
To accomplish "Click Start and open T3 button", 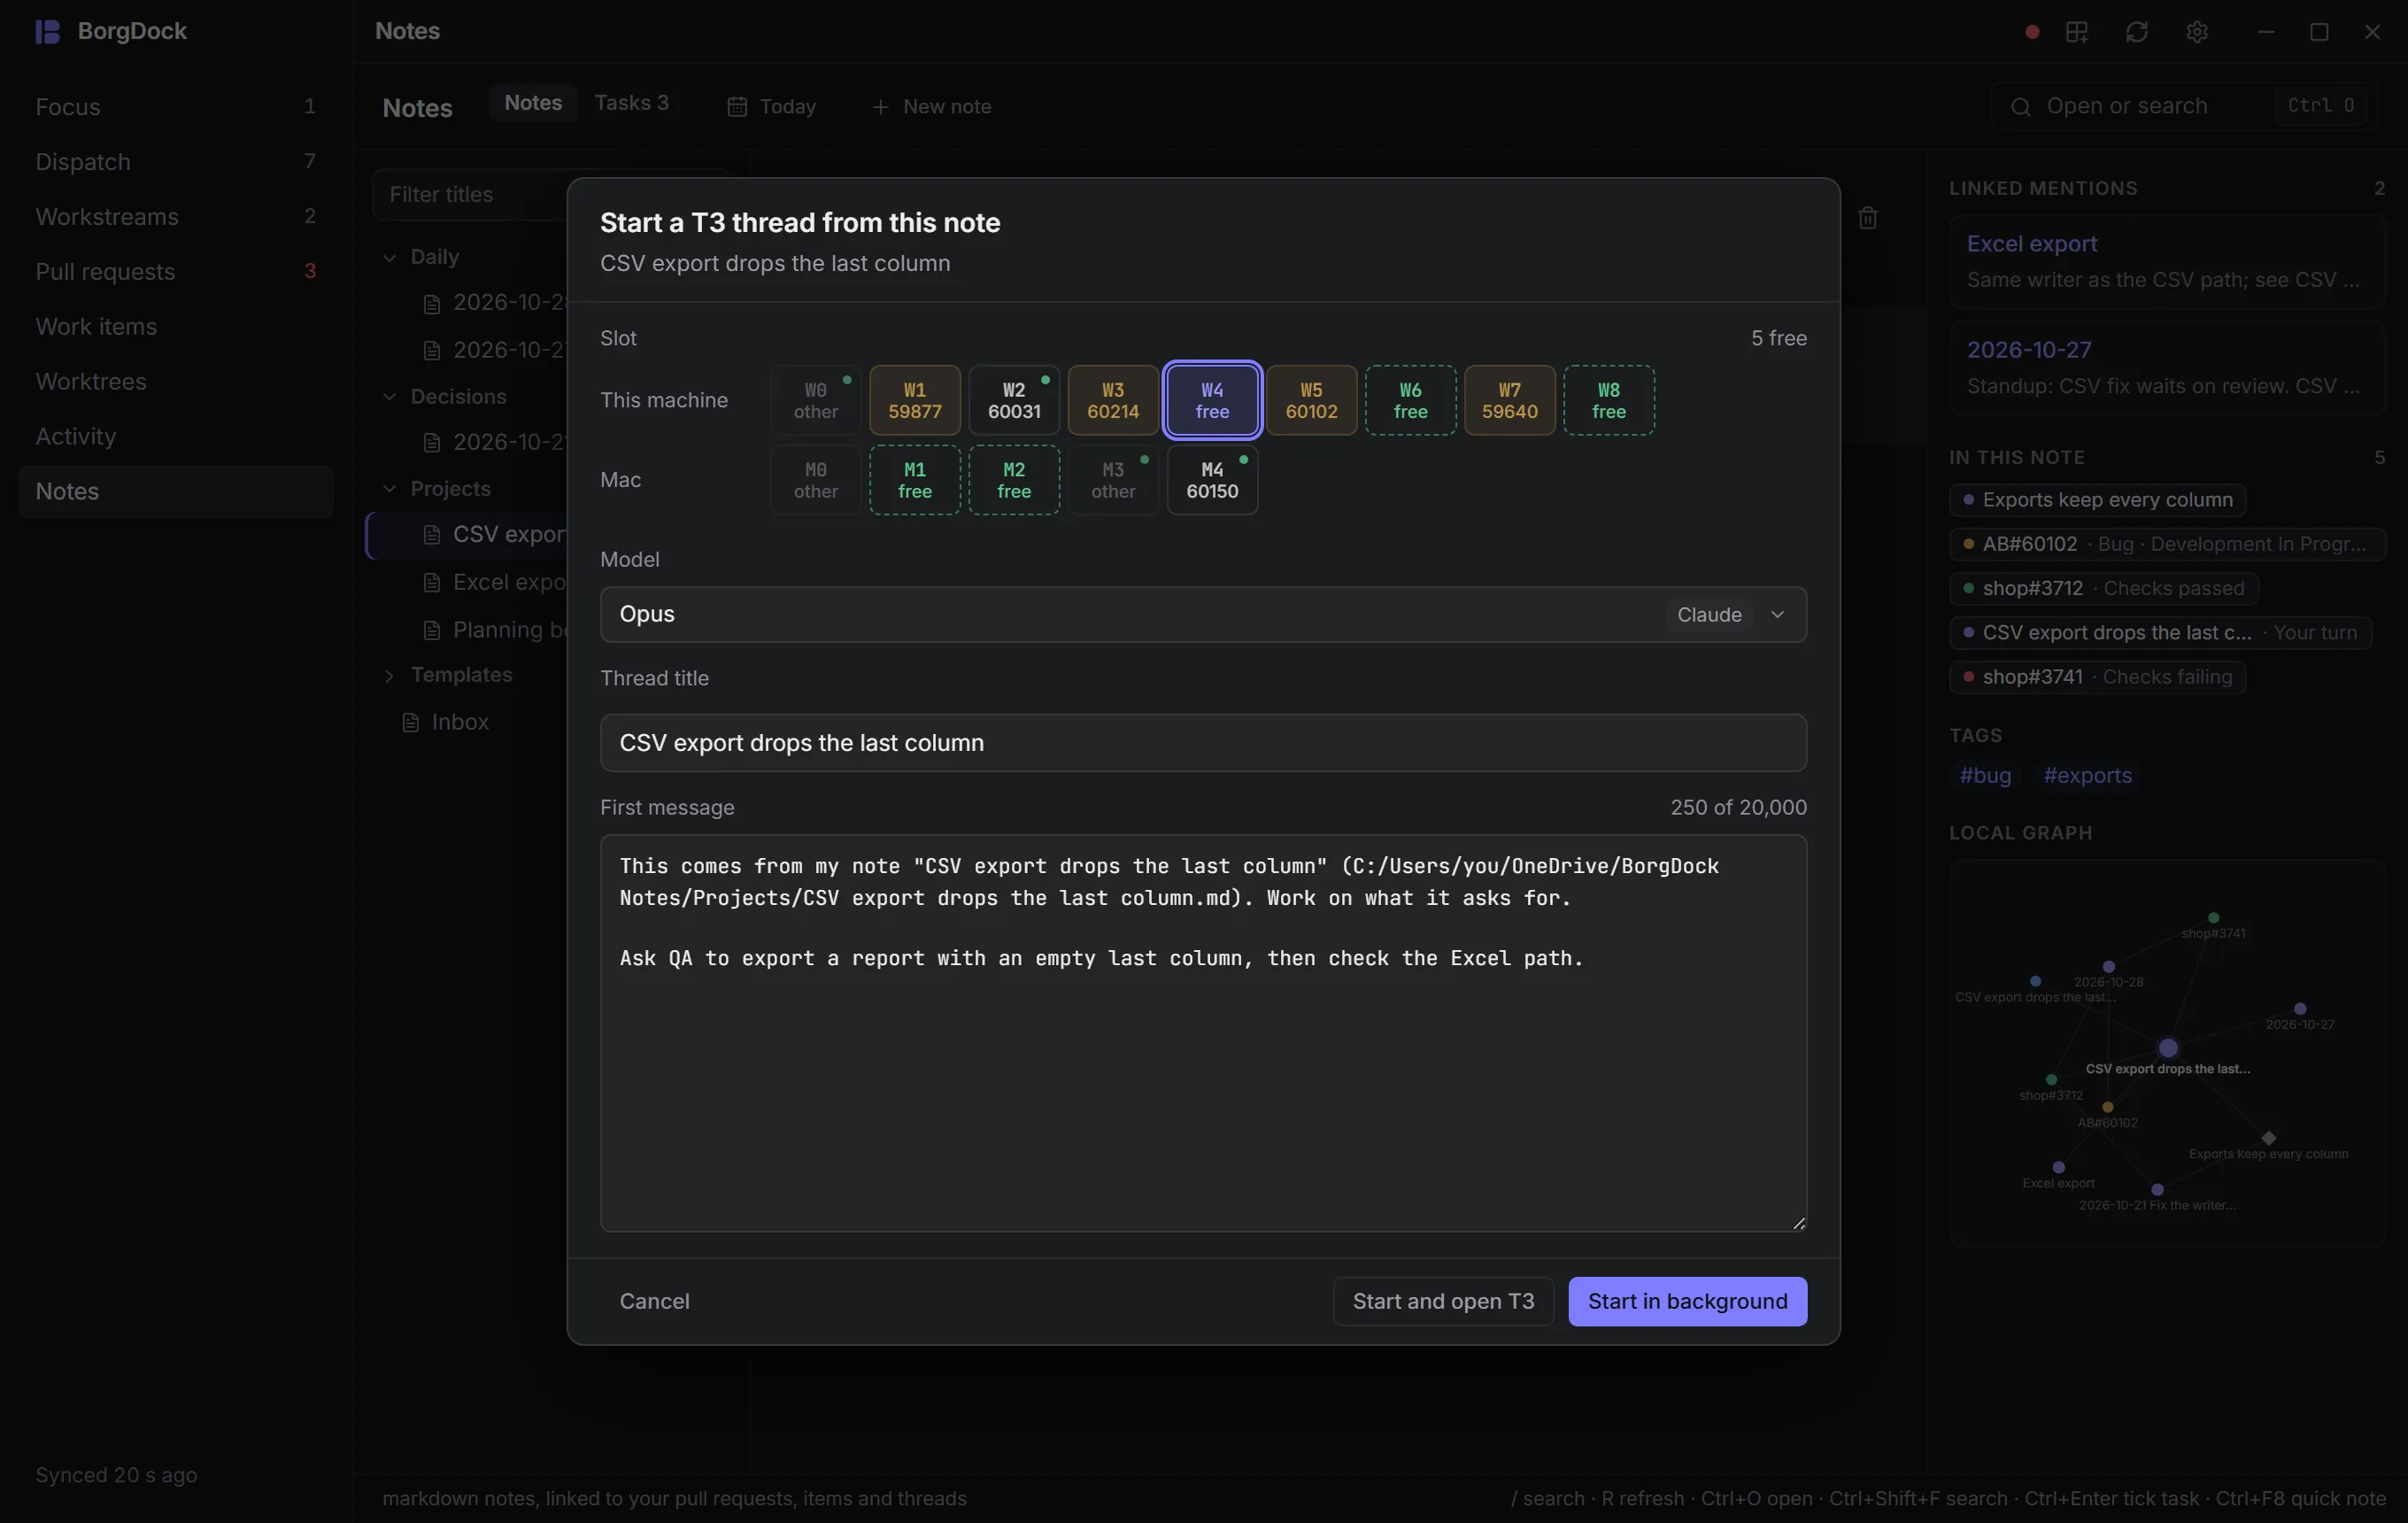I will pos(1443,1301).
